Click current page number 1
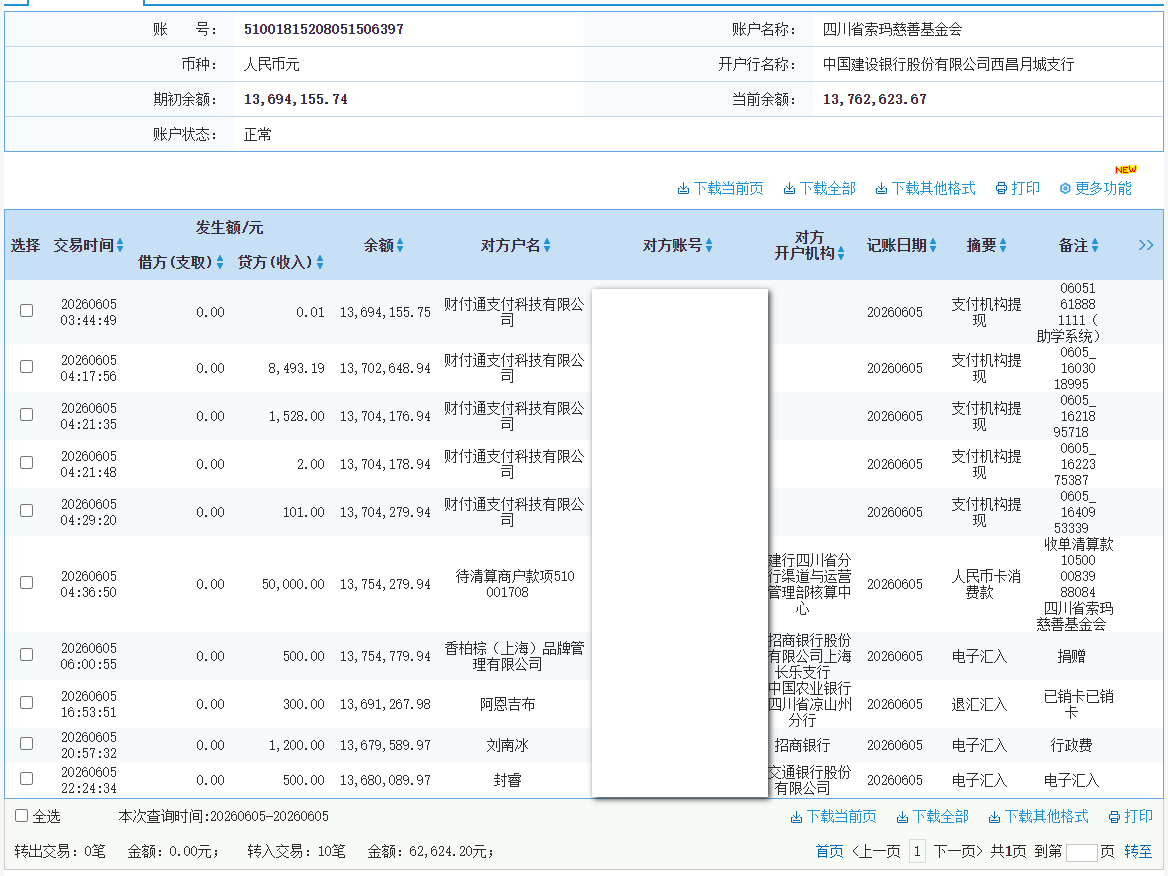The width and height of the screenshot is (1168, 876). click(917, 851)
